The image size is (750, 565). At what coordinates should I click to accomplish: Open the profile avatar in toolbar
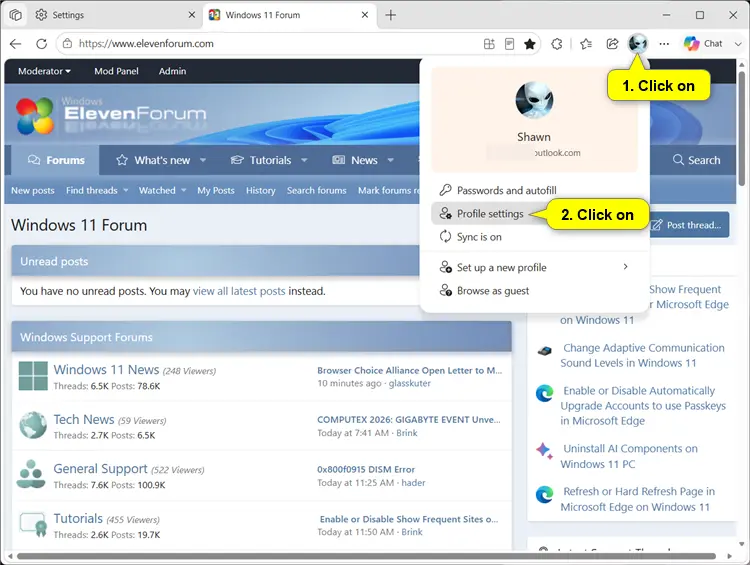pyautogui.click(x=638, y=44)
